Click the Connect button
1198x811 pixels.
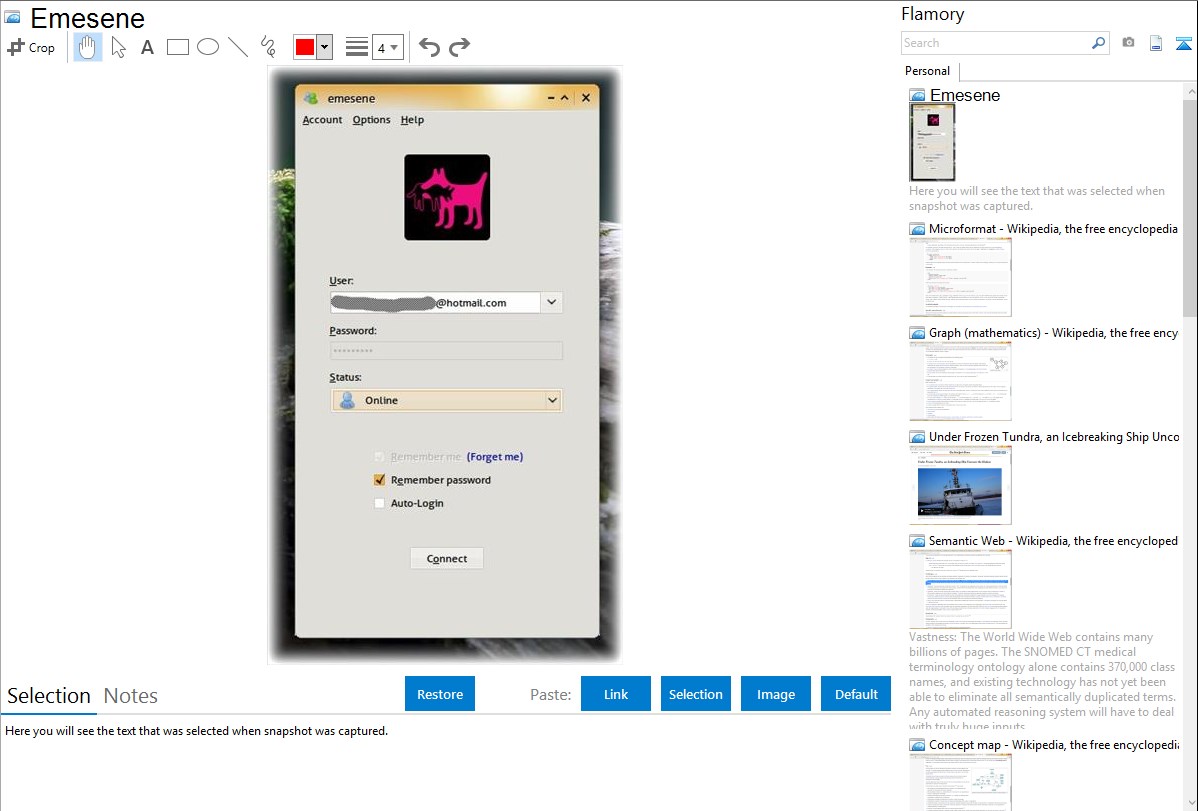pyautogui.click(x=447, y=559)
